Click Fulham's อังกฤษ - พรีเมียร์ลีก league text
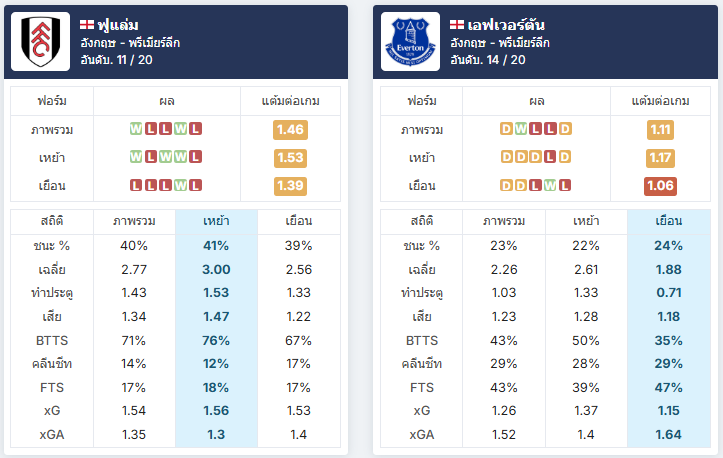Screen dimensions: 723x458 coord(130,43)
